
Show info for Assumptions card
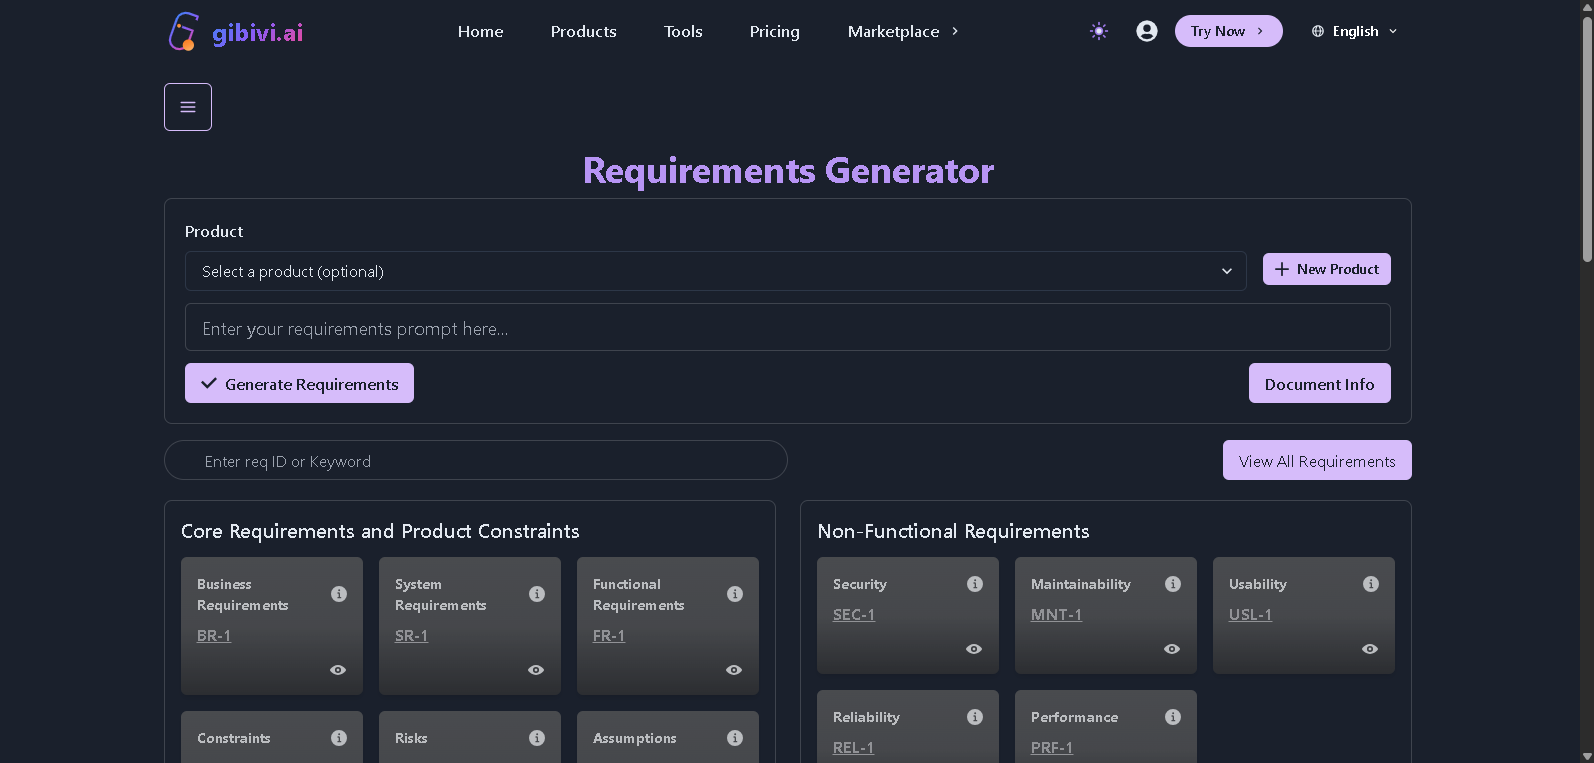click(x=735, y=738)
